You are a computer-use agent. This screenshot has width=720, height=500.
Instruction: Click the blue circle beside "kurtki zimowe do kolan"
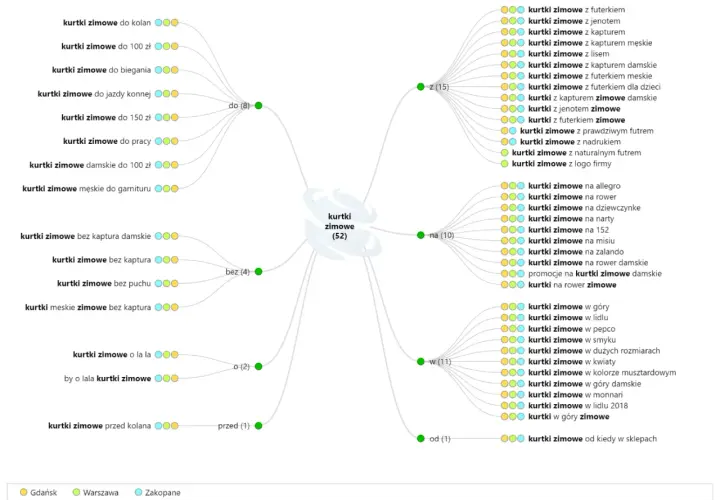coord(158,22)
